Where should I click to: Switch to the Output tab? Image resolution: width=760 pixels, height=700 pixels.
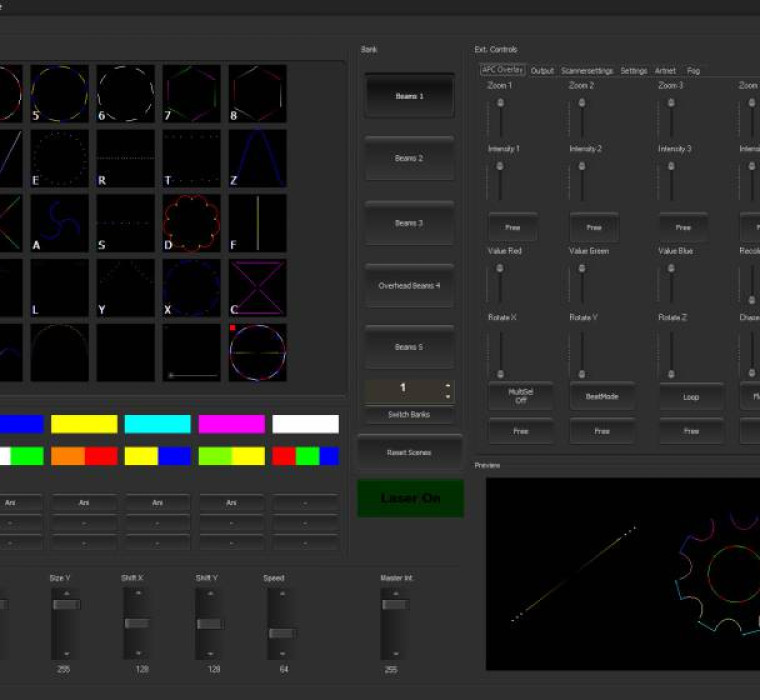pyautogui.click(x=542, y=71)
